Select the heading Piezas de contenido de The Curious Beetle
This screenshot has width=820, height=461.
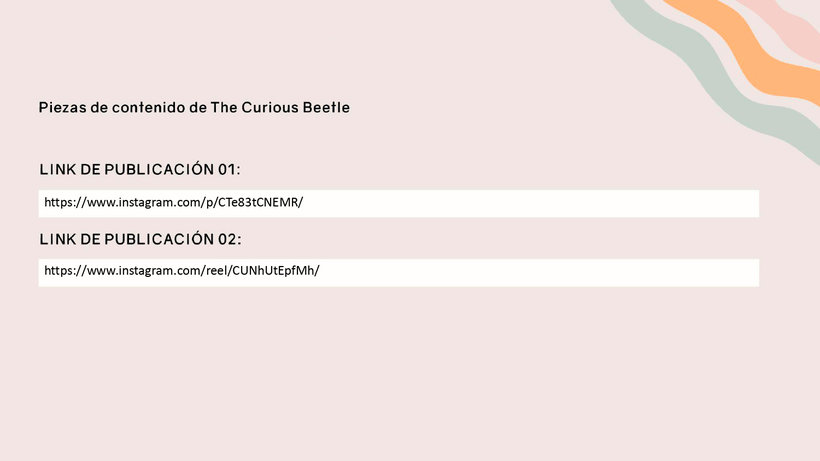point(194,108)
